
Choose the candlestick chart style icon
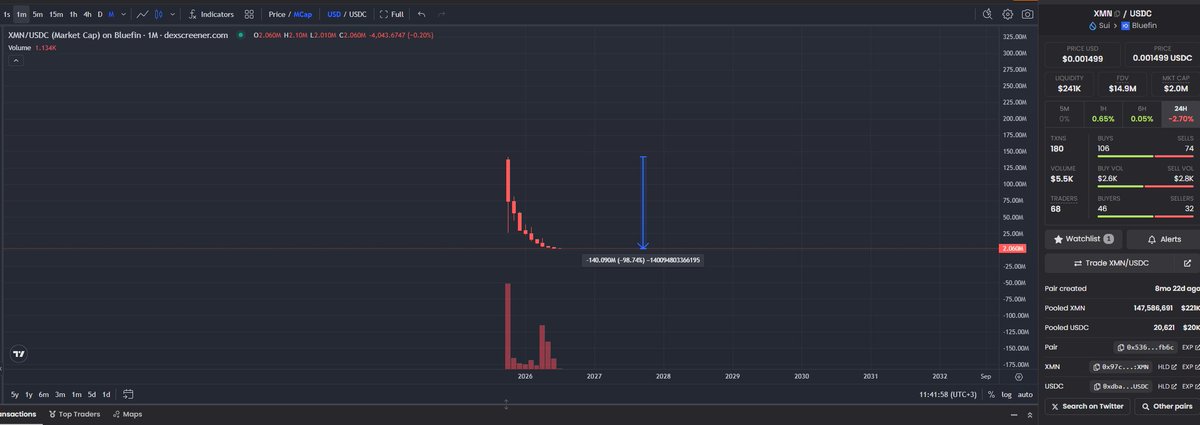(161, 15)
